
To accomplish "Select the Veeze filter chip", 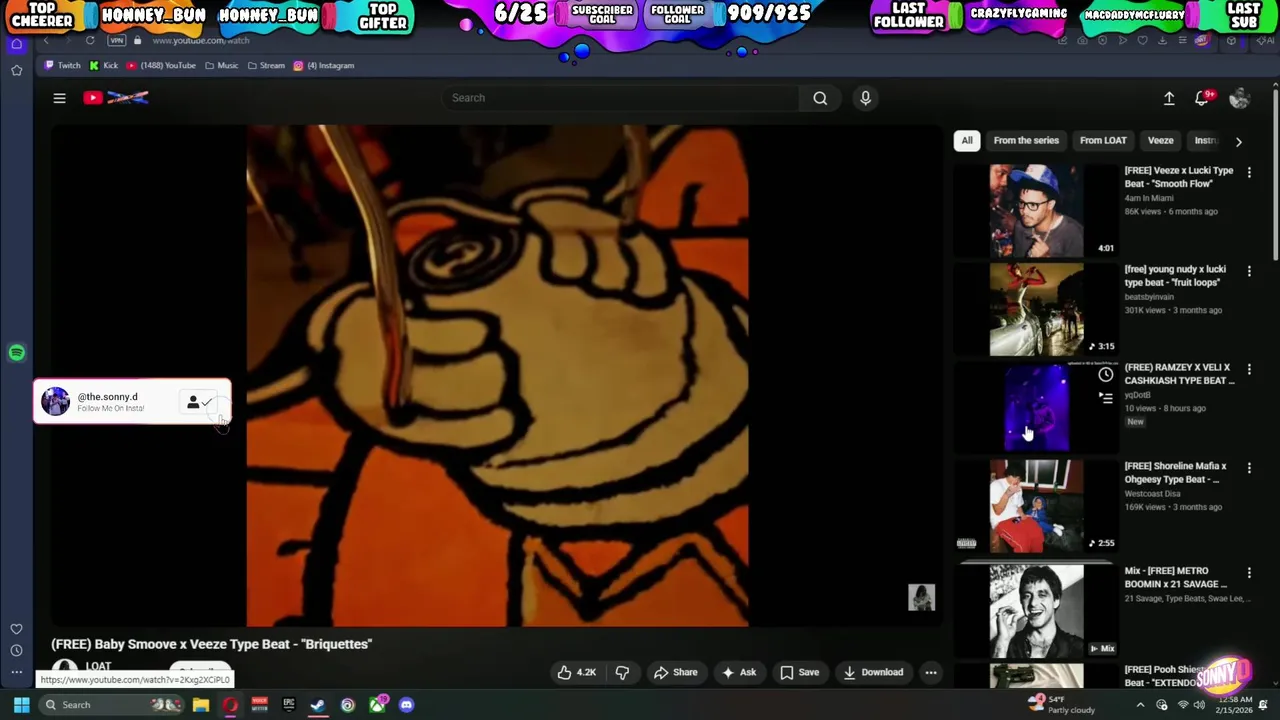I will tap(1160, 141).
